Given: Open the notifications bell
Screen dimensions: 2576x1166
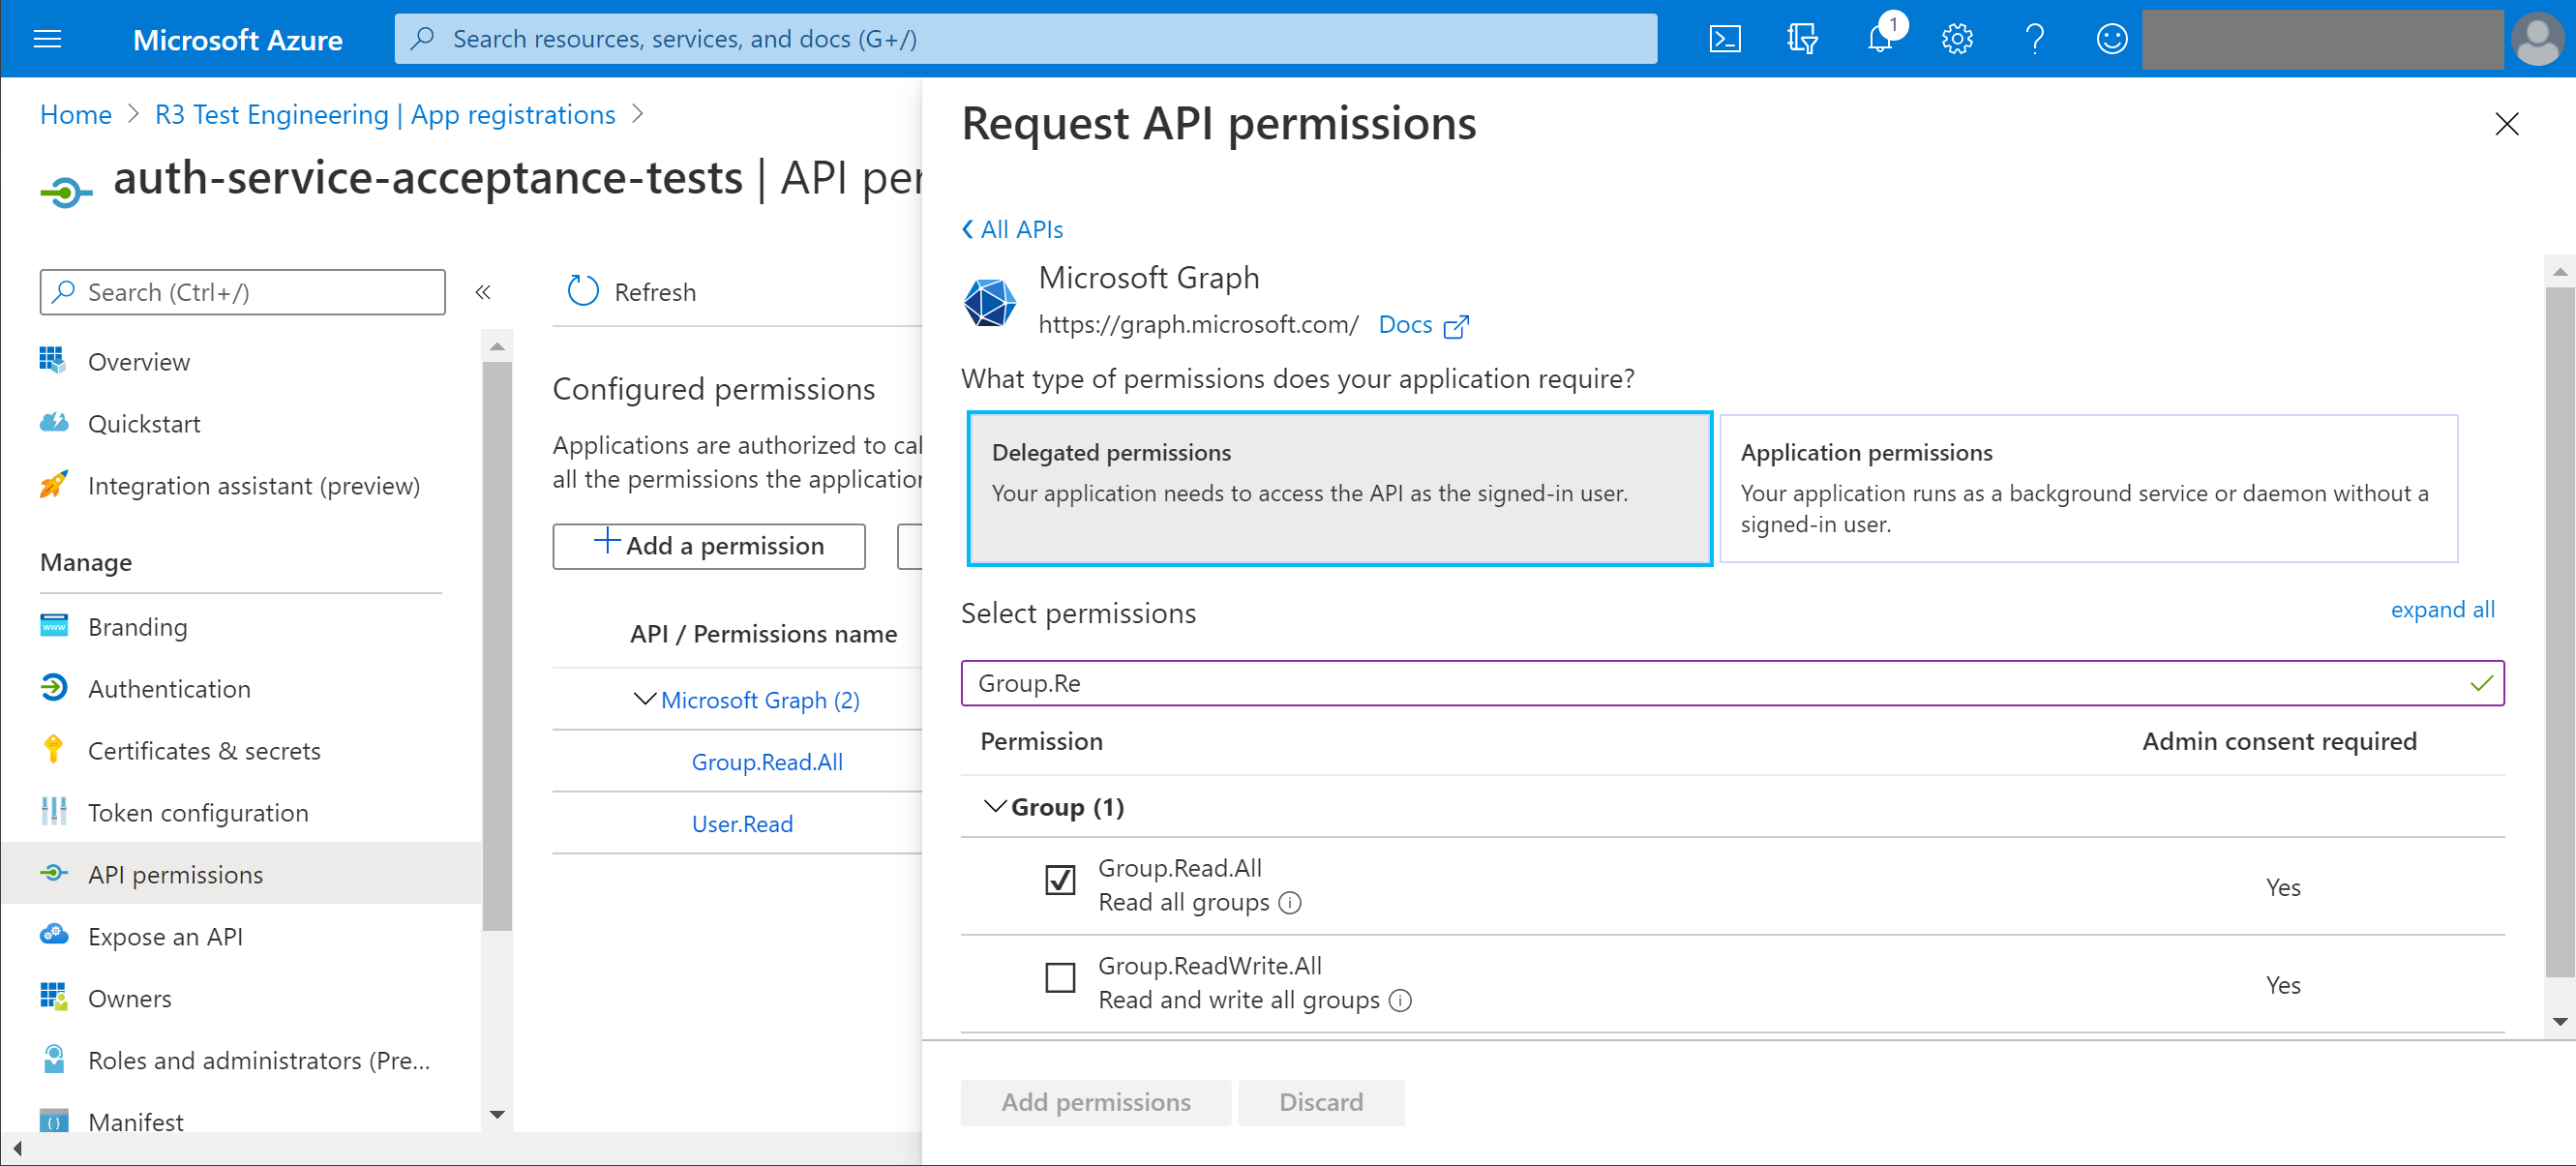Looking at the screenshot, I should [x=1881, y=39].
